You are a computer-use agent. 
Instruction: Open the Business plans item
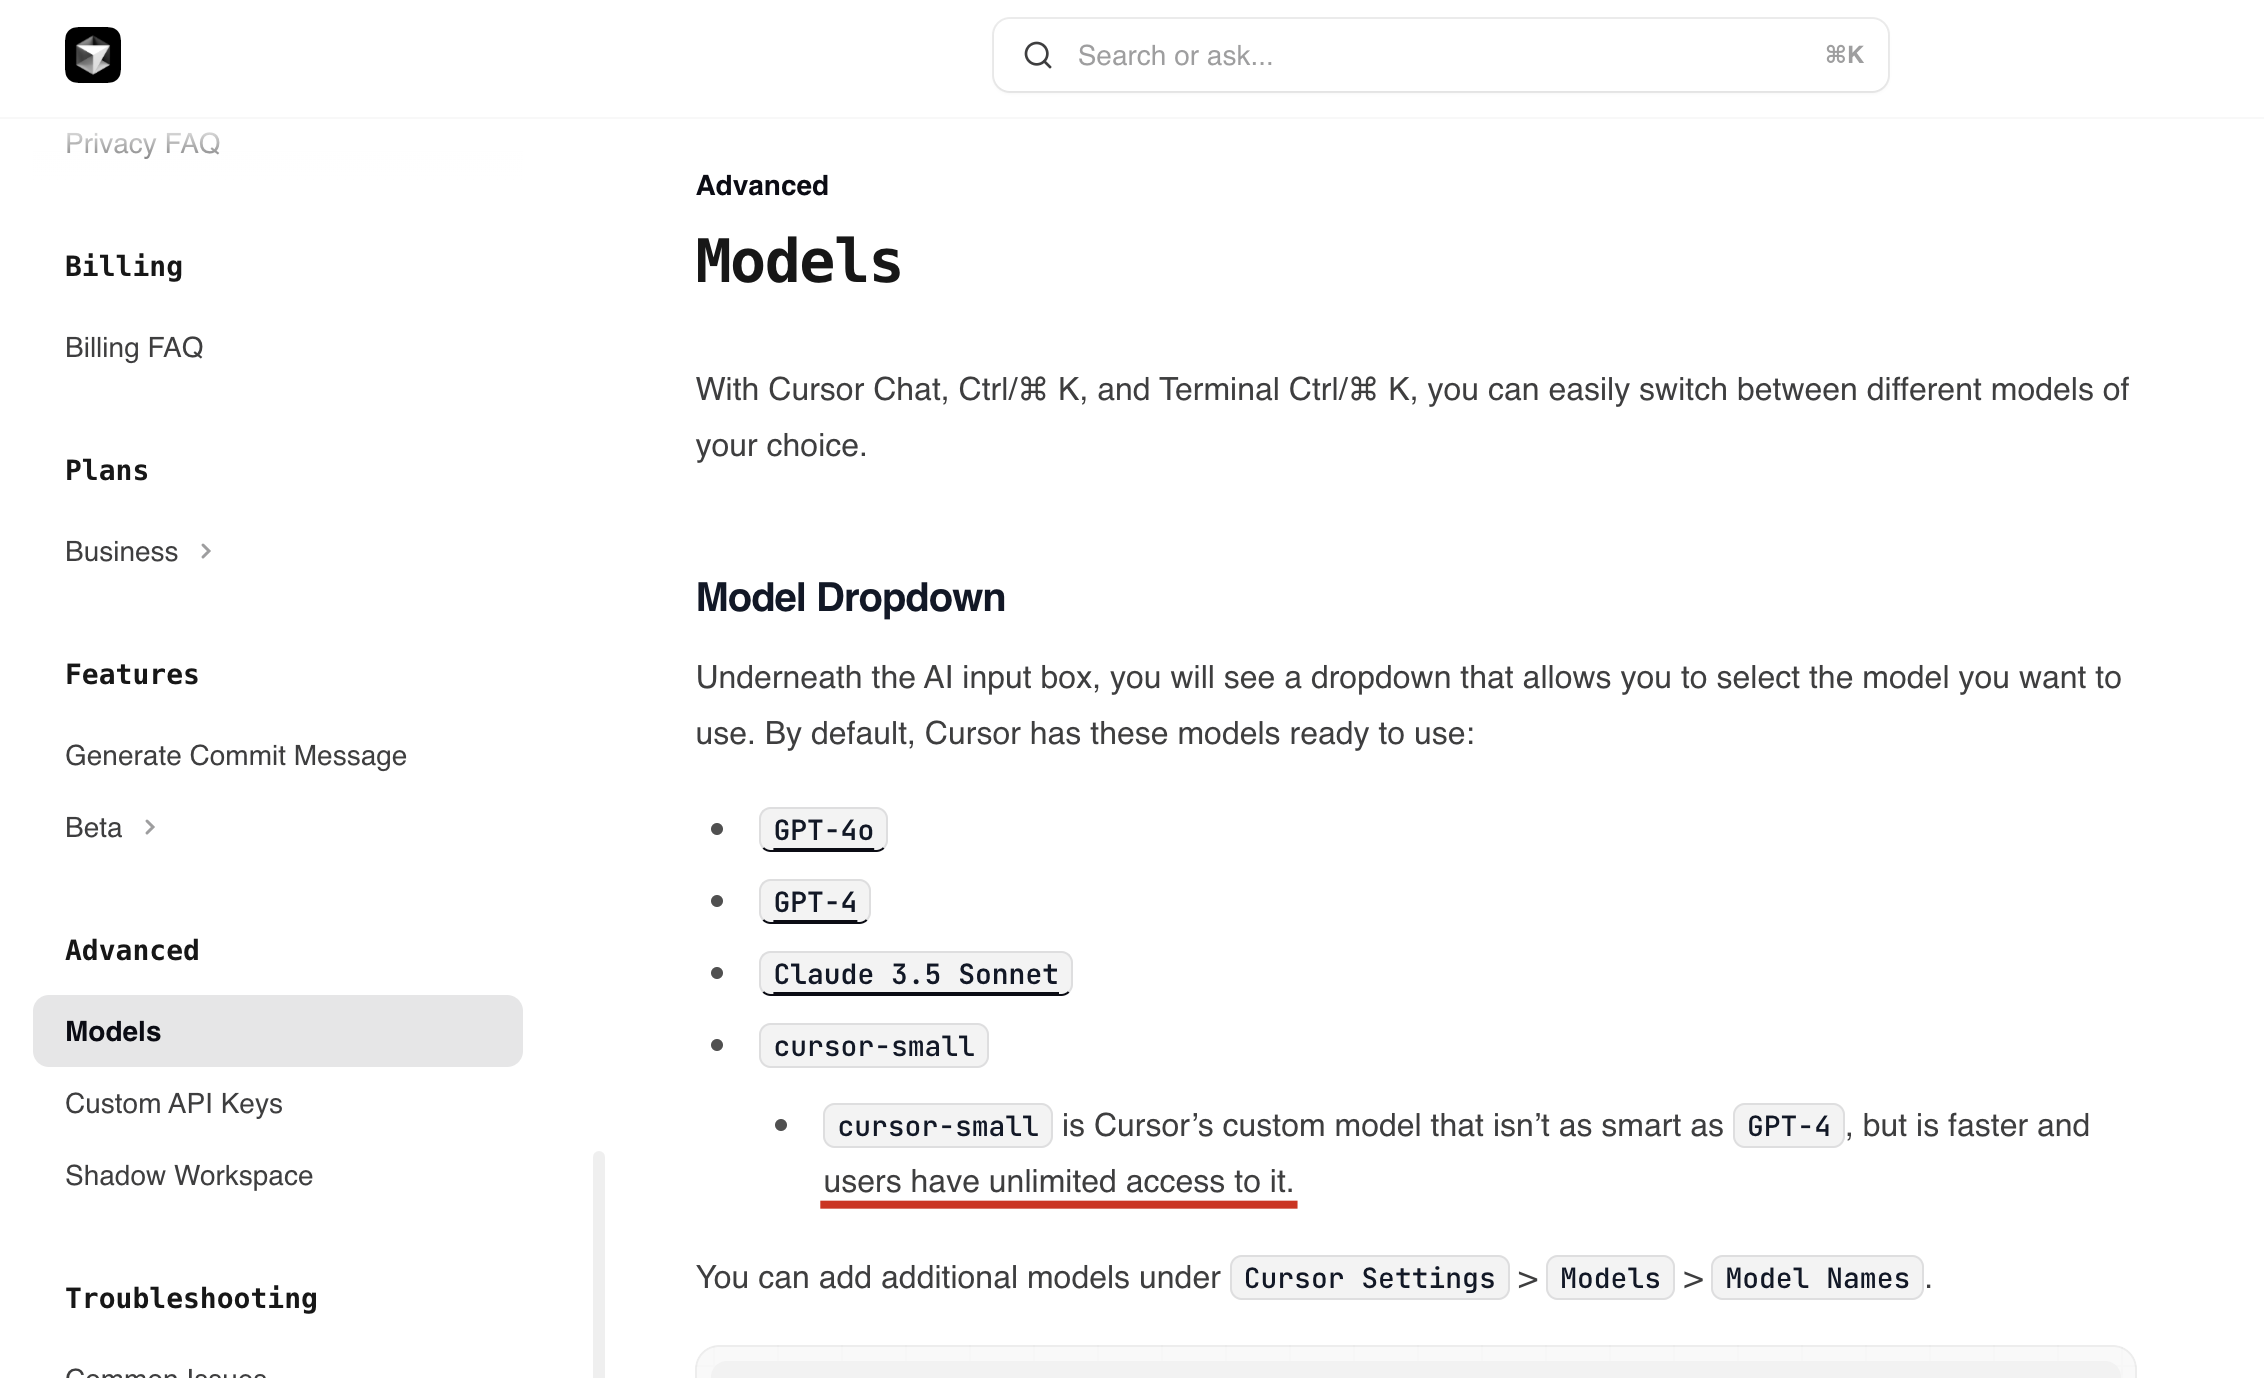click(121, 551)
